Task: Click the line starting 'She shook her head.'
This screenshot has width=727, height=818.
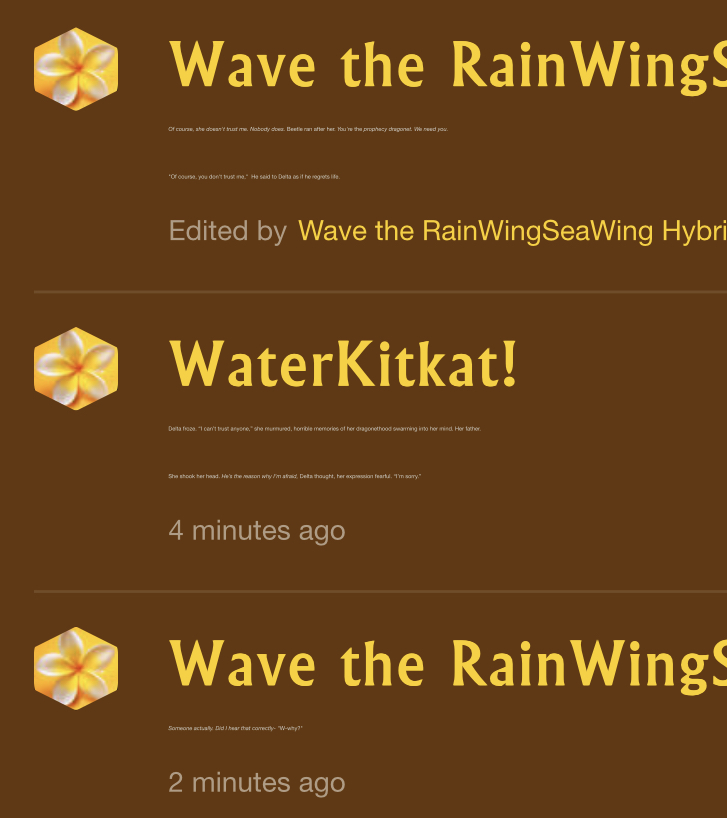Action: pos(294,476)
